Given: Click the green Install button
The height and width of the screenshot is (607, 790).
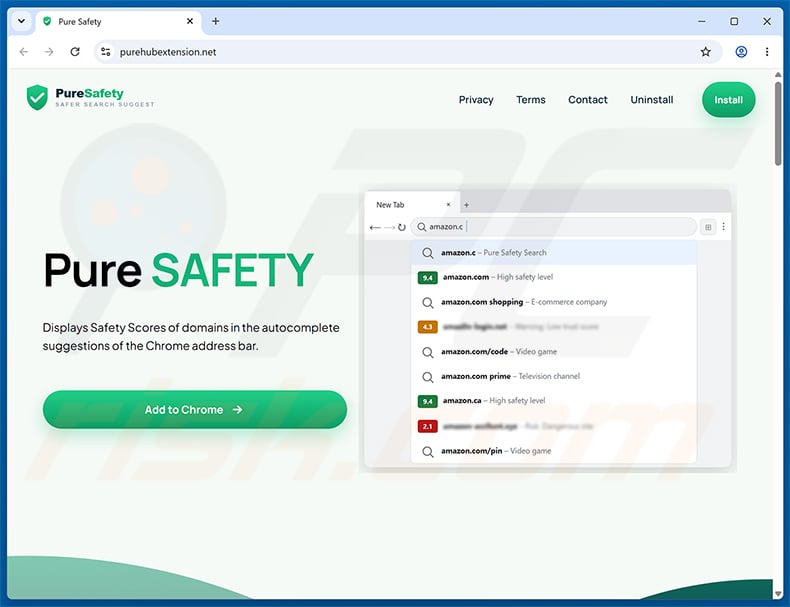Looking at the screenshot, I should [729, 100].
